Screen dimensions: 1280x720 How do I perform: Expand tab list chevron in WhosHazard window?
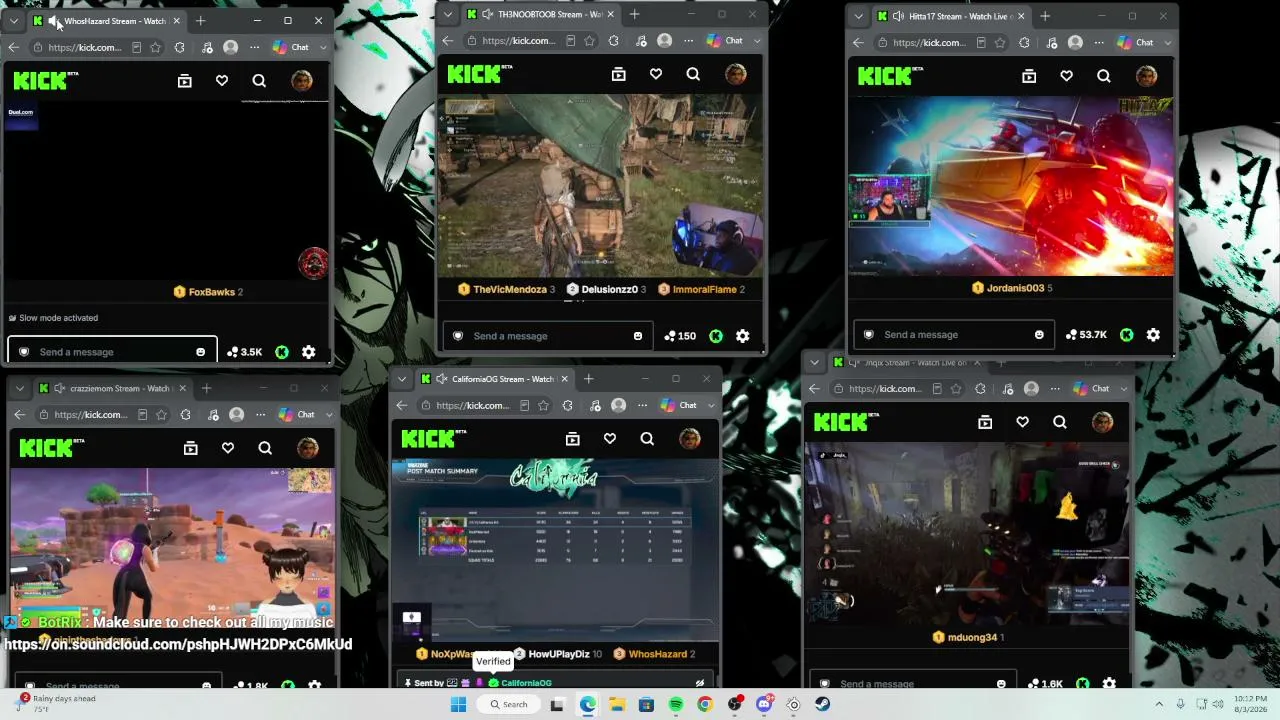pos(14,21)
